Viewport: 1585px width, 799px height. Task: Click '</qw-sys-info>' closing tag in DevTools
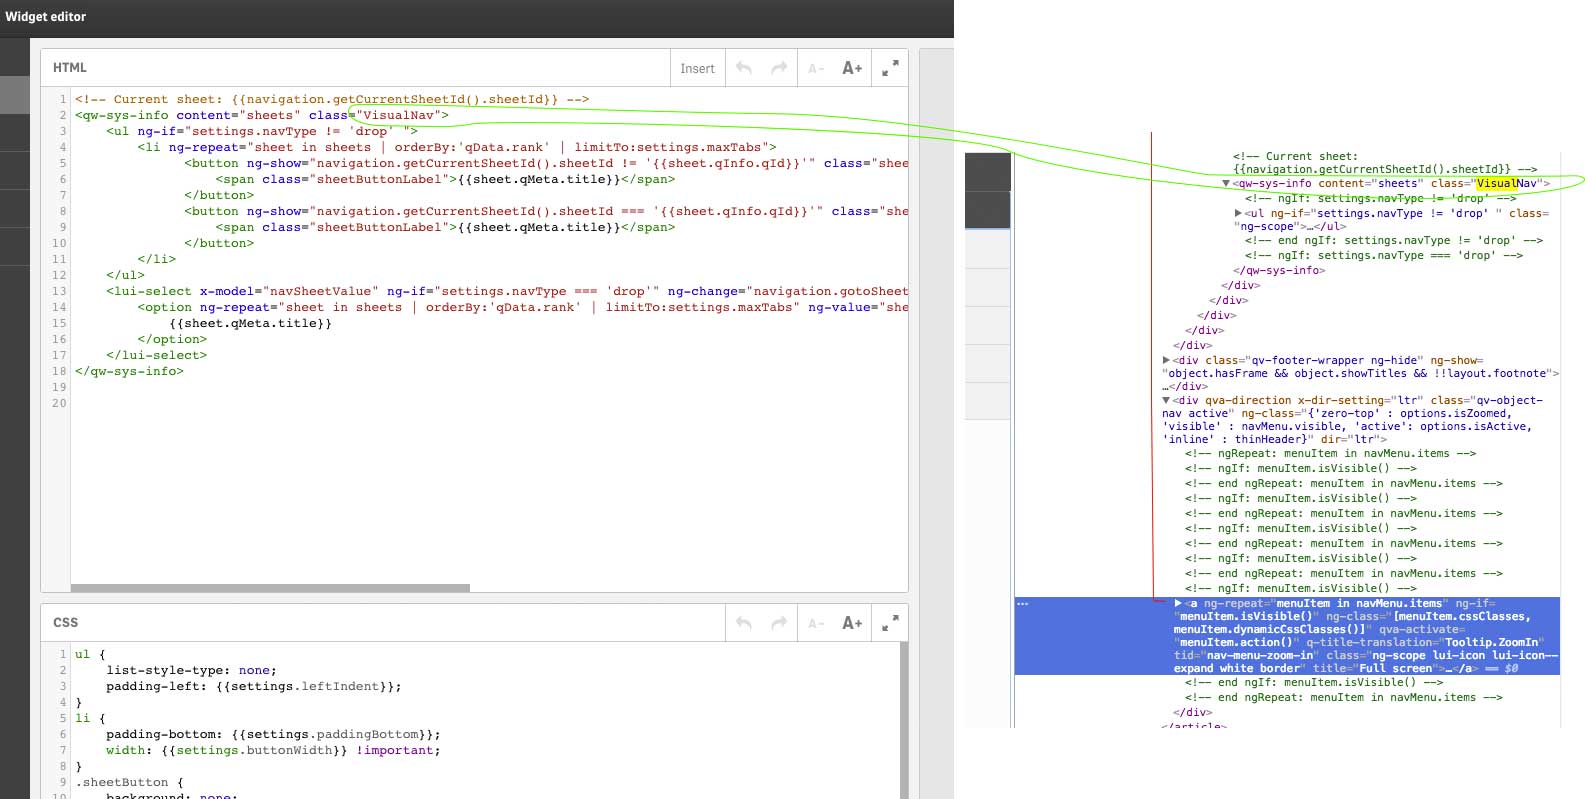[x=1279, y=270]
